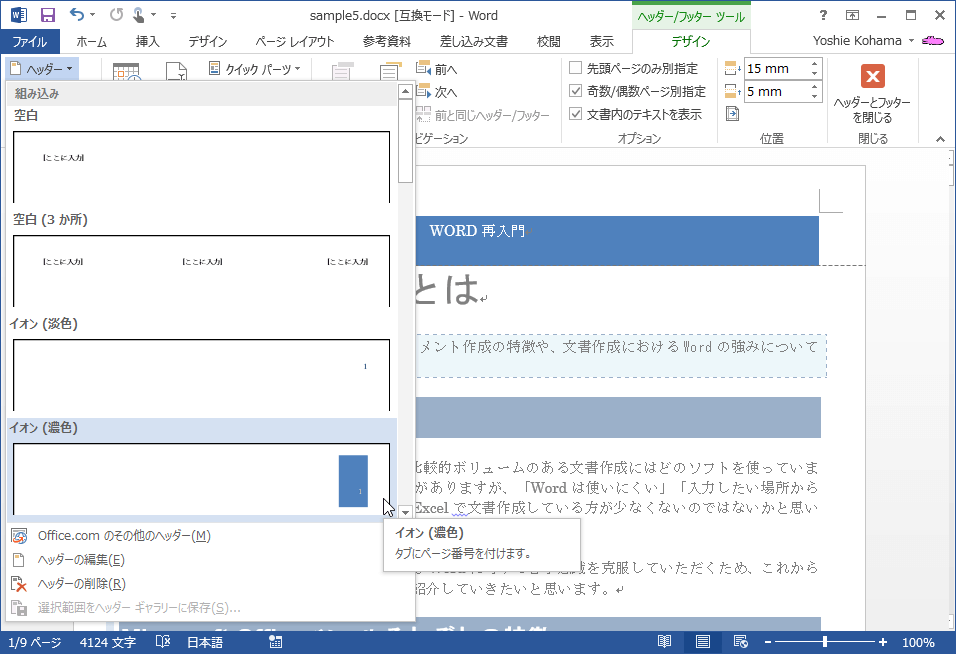
Task: Click Next (次へ) navigation button
Action: tap(437, 92)
